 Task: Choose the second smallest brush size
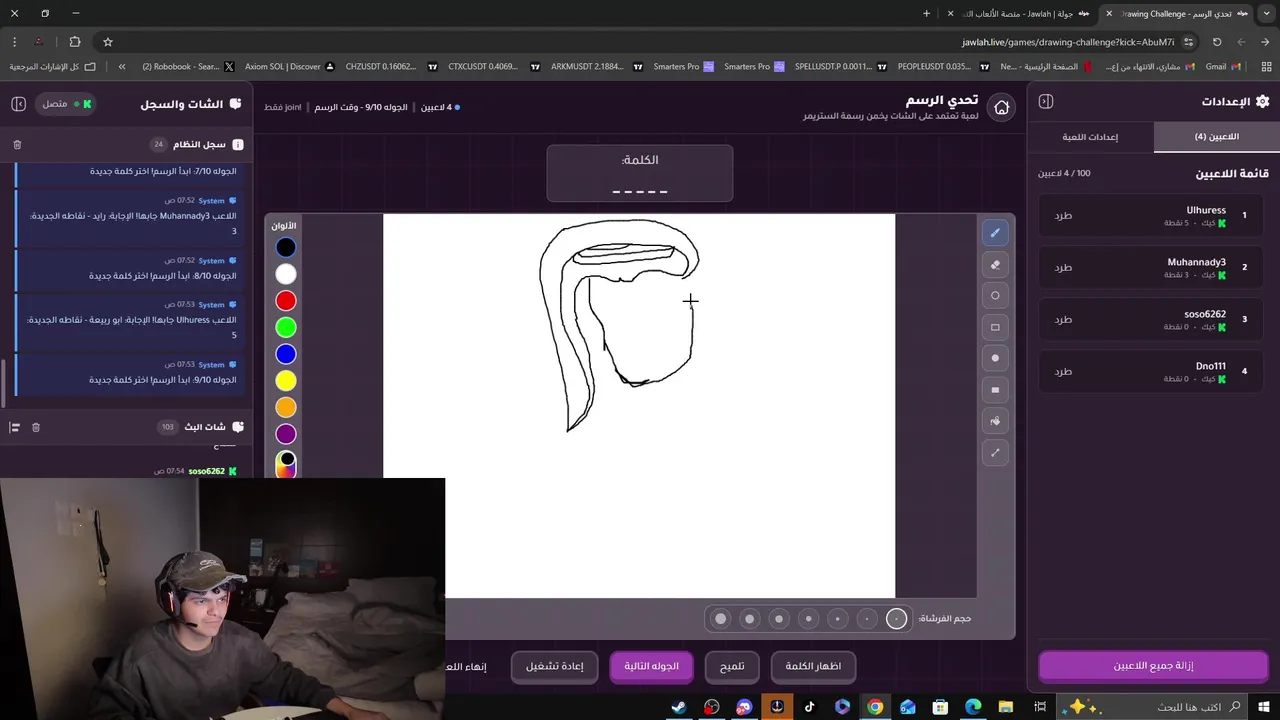coord(867,619)
